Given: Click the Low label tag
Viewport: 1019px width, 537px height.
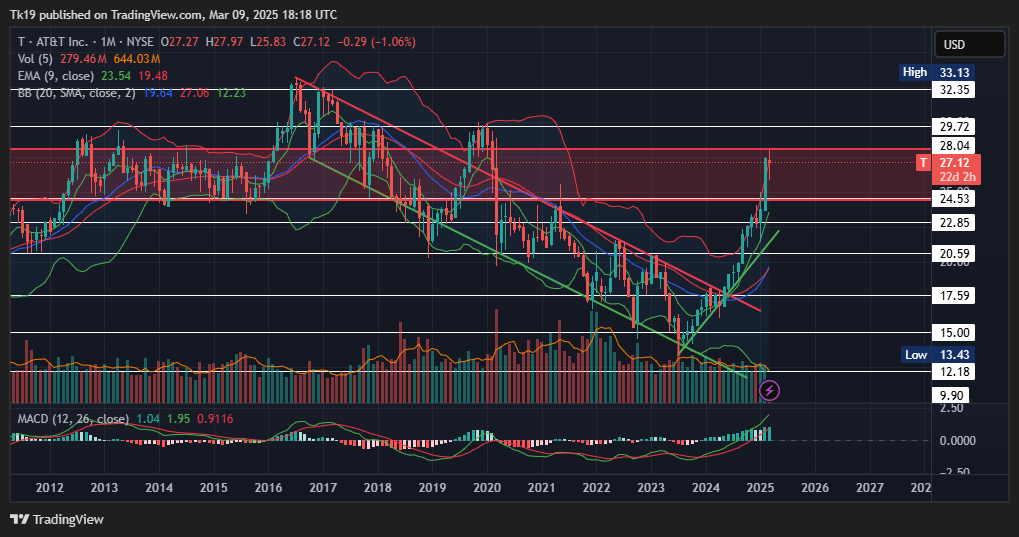Looking at the screenshot, I should point(916,354).
